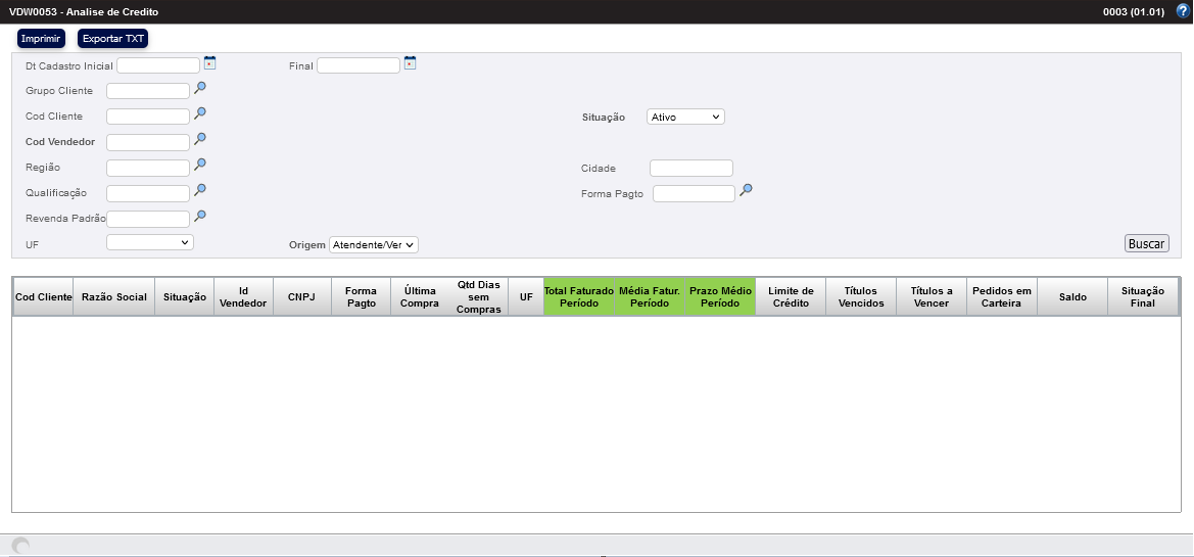Select the green Total Faturado Período header
1194x557 pixels.
click(x=578, y=297)
